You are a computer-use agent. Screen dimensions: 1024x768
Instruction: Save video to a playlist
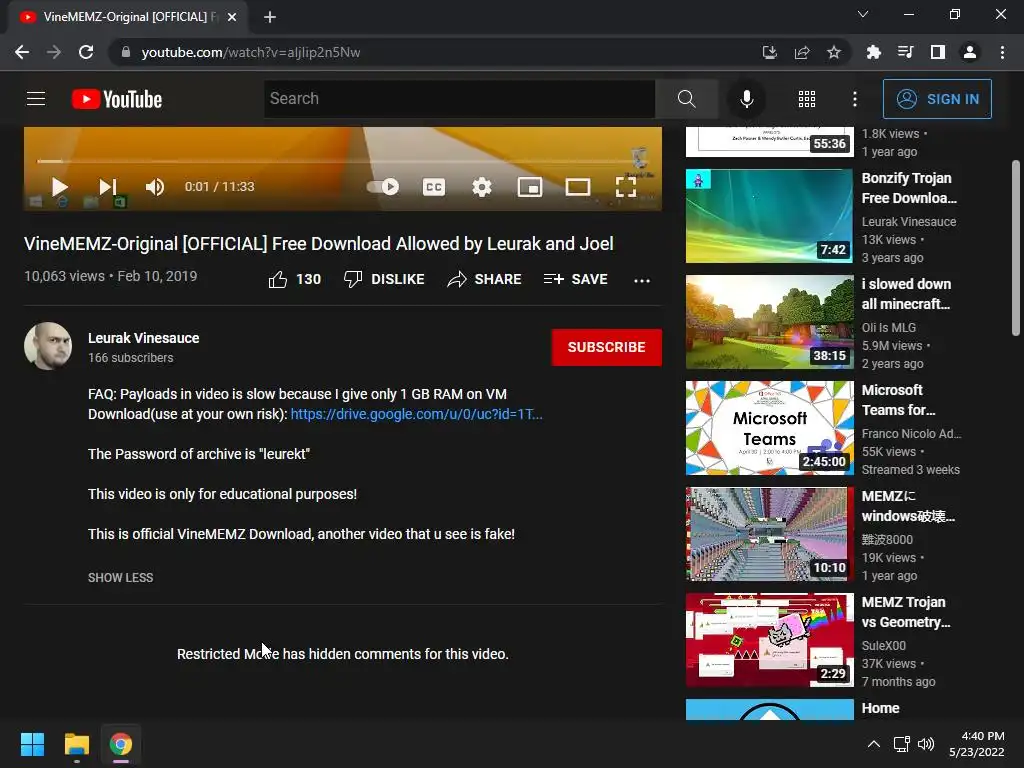pos(575,280)
